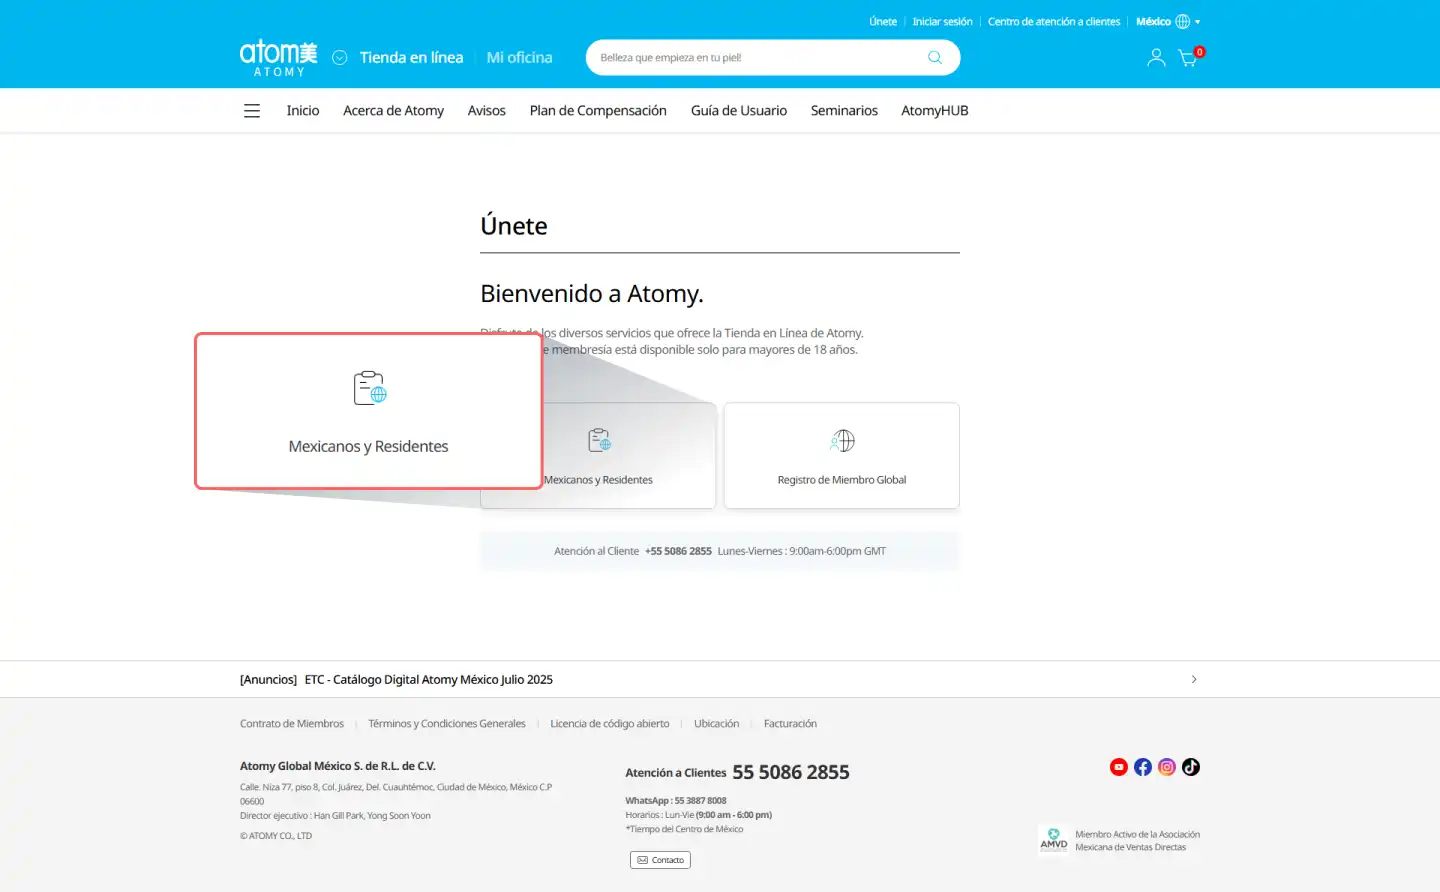Viewport: 1440px width, 892px height.
Task: Open the shopping cart icon
Action: tap(1188, 58)
